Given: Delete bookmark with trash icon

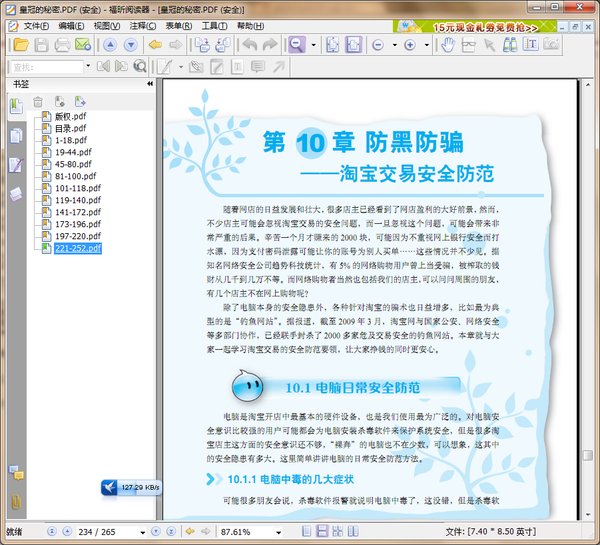Looking at the screenshot, I should pyautogui.click(x=38, y=102).
